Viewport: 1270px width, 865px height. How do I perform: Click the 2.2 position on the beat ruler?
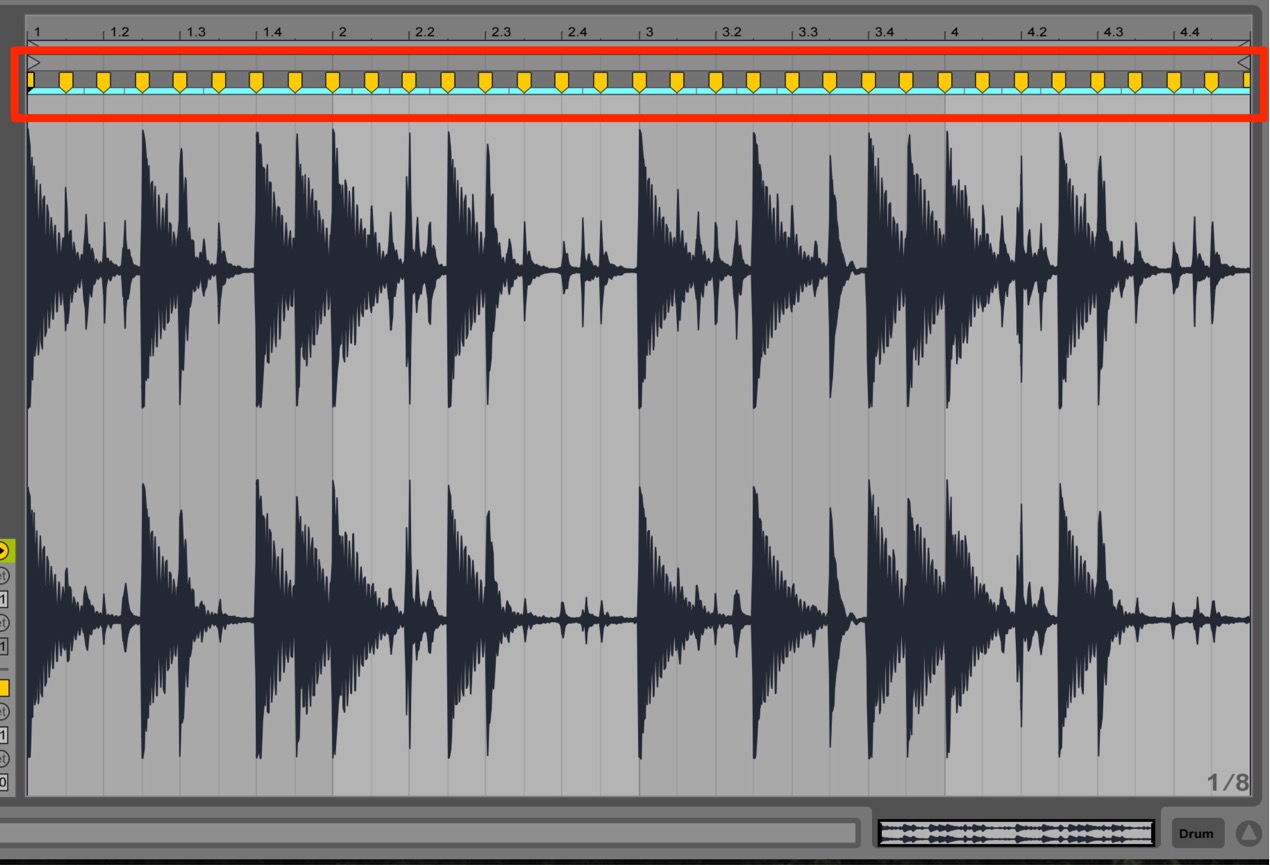(425, 32)
